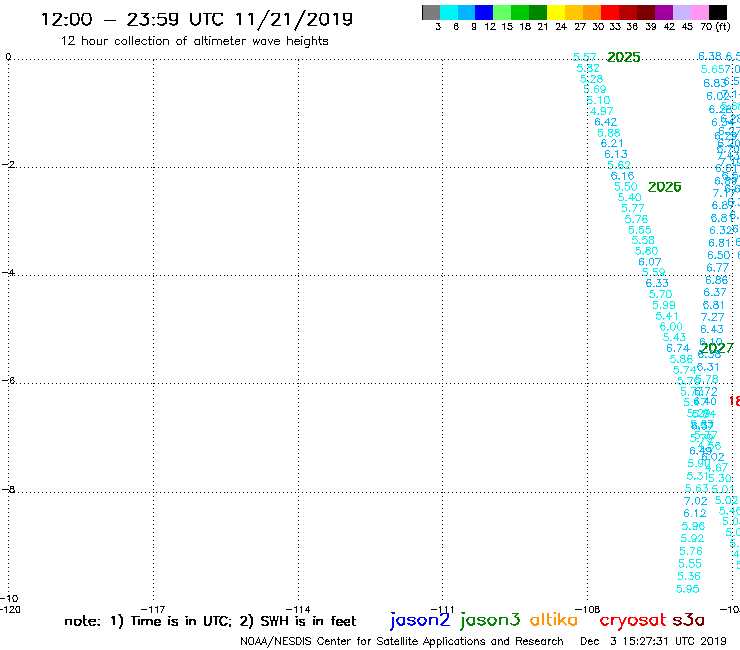Pick the light green legend swatch
Viewport: 740px width, 650px height.
[503, 12]
